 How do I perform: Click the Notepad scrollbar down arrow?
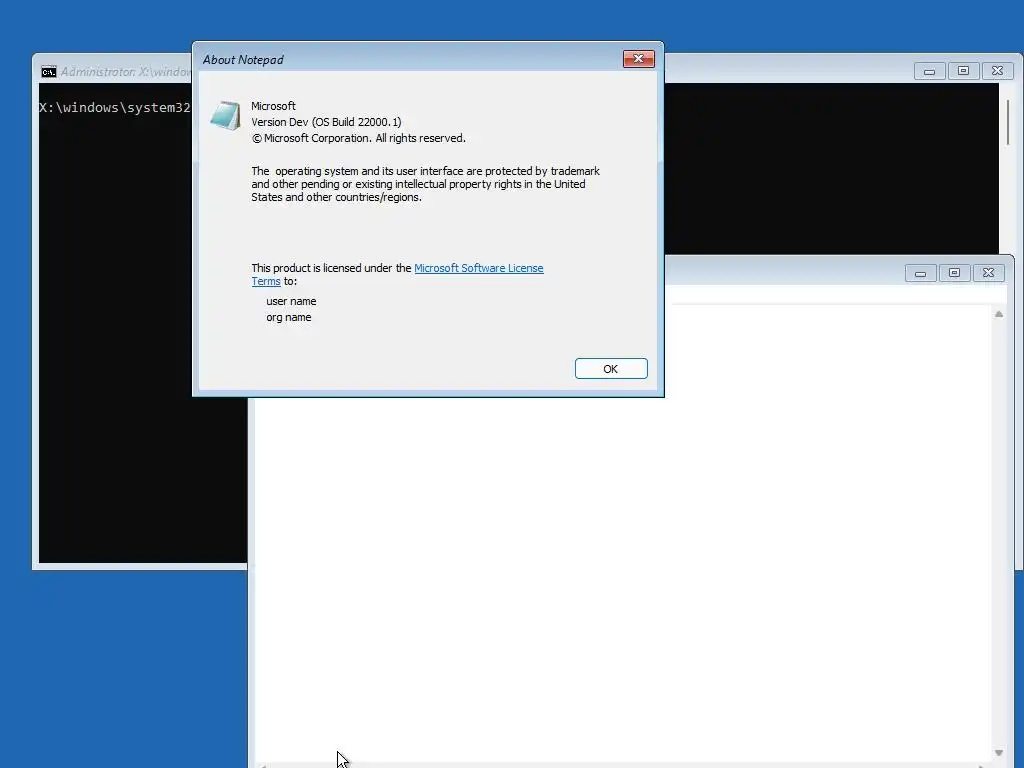coord(999,753)
